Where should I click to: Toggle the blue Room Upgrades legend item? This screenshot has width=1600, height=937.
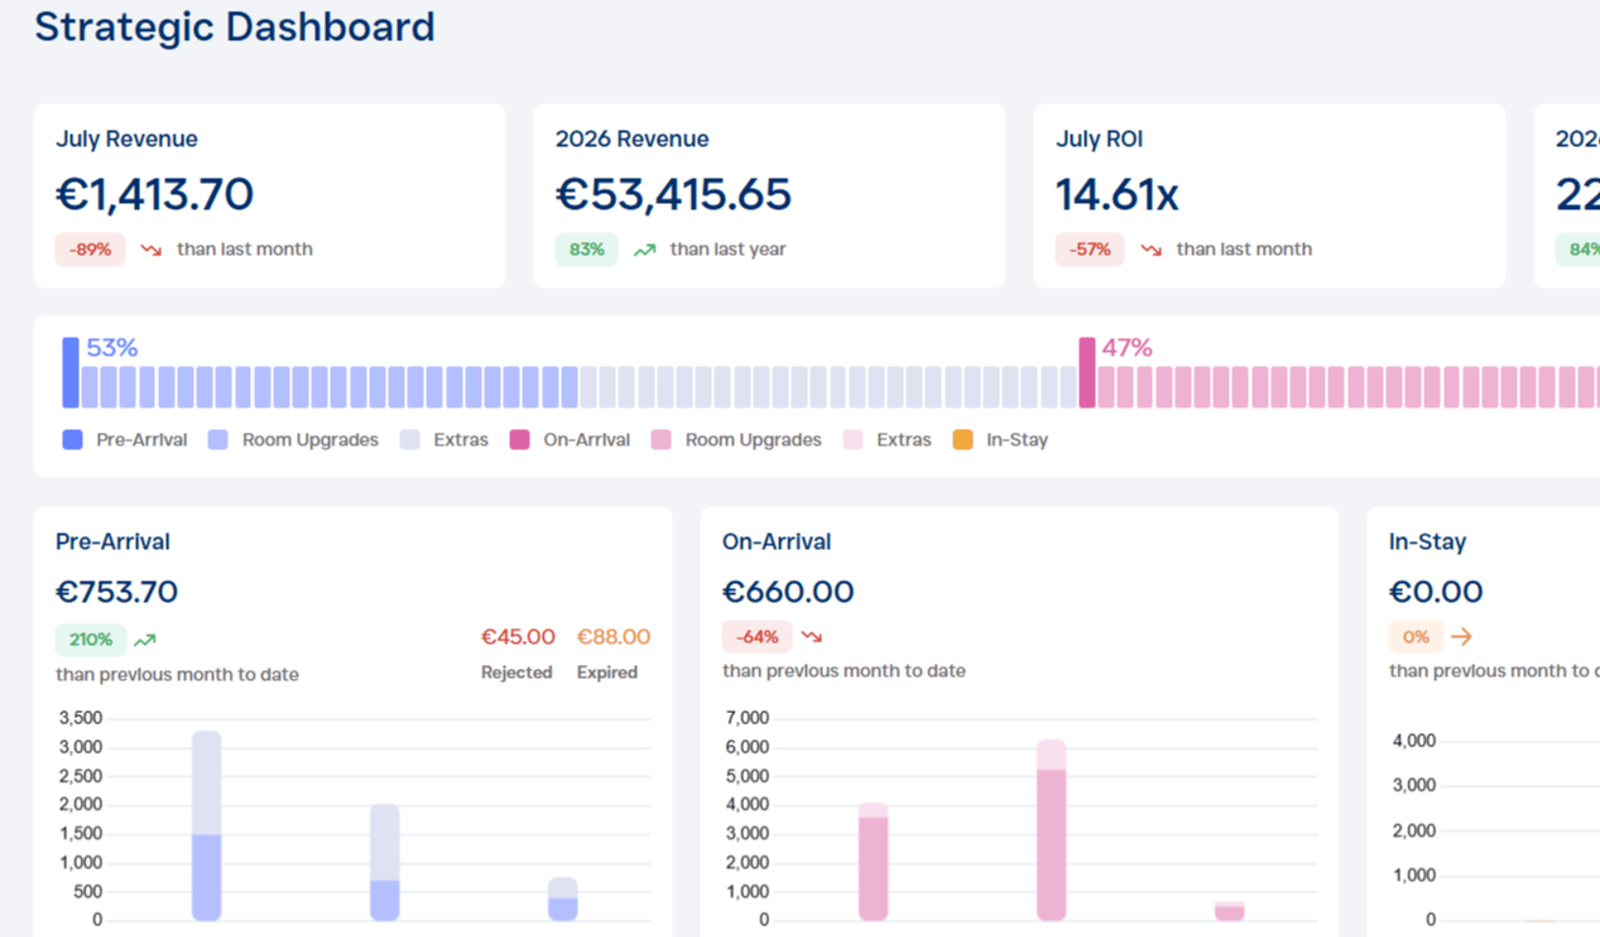coord(293,440)
